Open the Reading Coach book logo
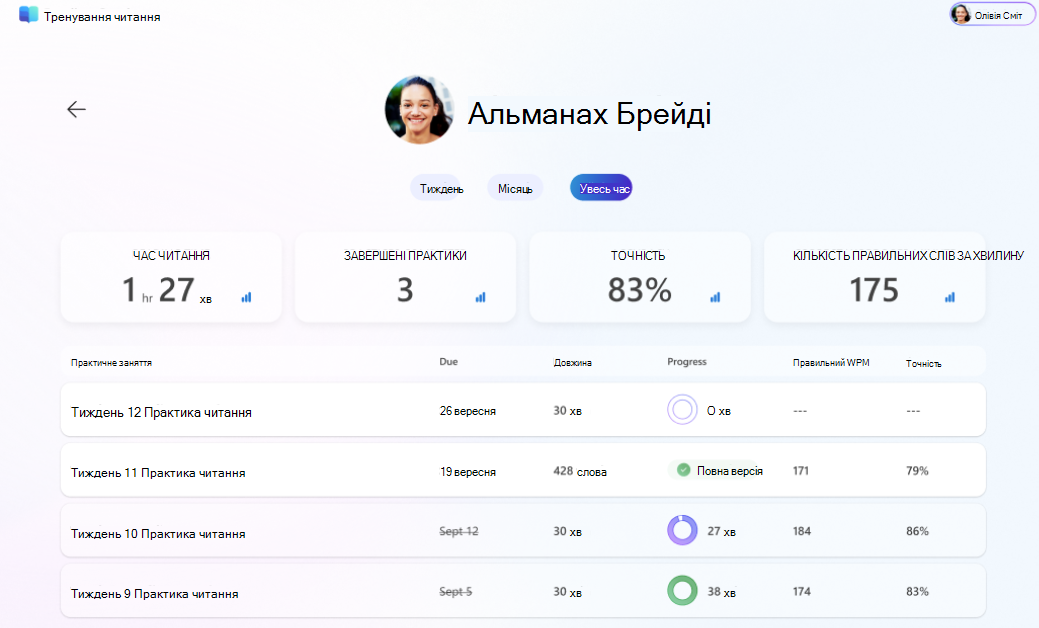Image resolution: width=1039 pixels, height=628 pixels. coord(28,15)
